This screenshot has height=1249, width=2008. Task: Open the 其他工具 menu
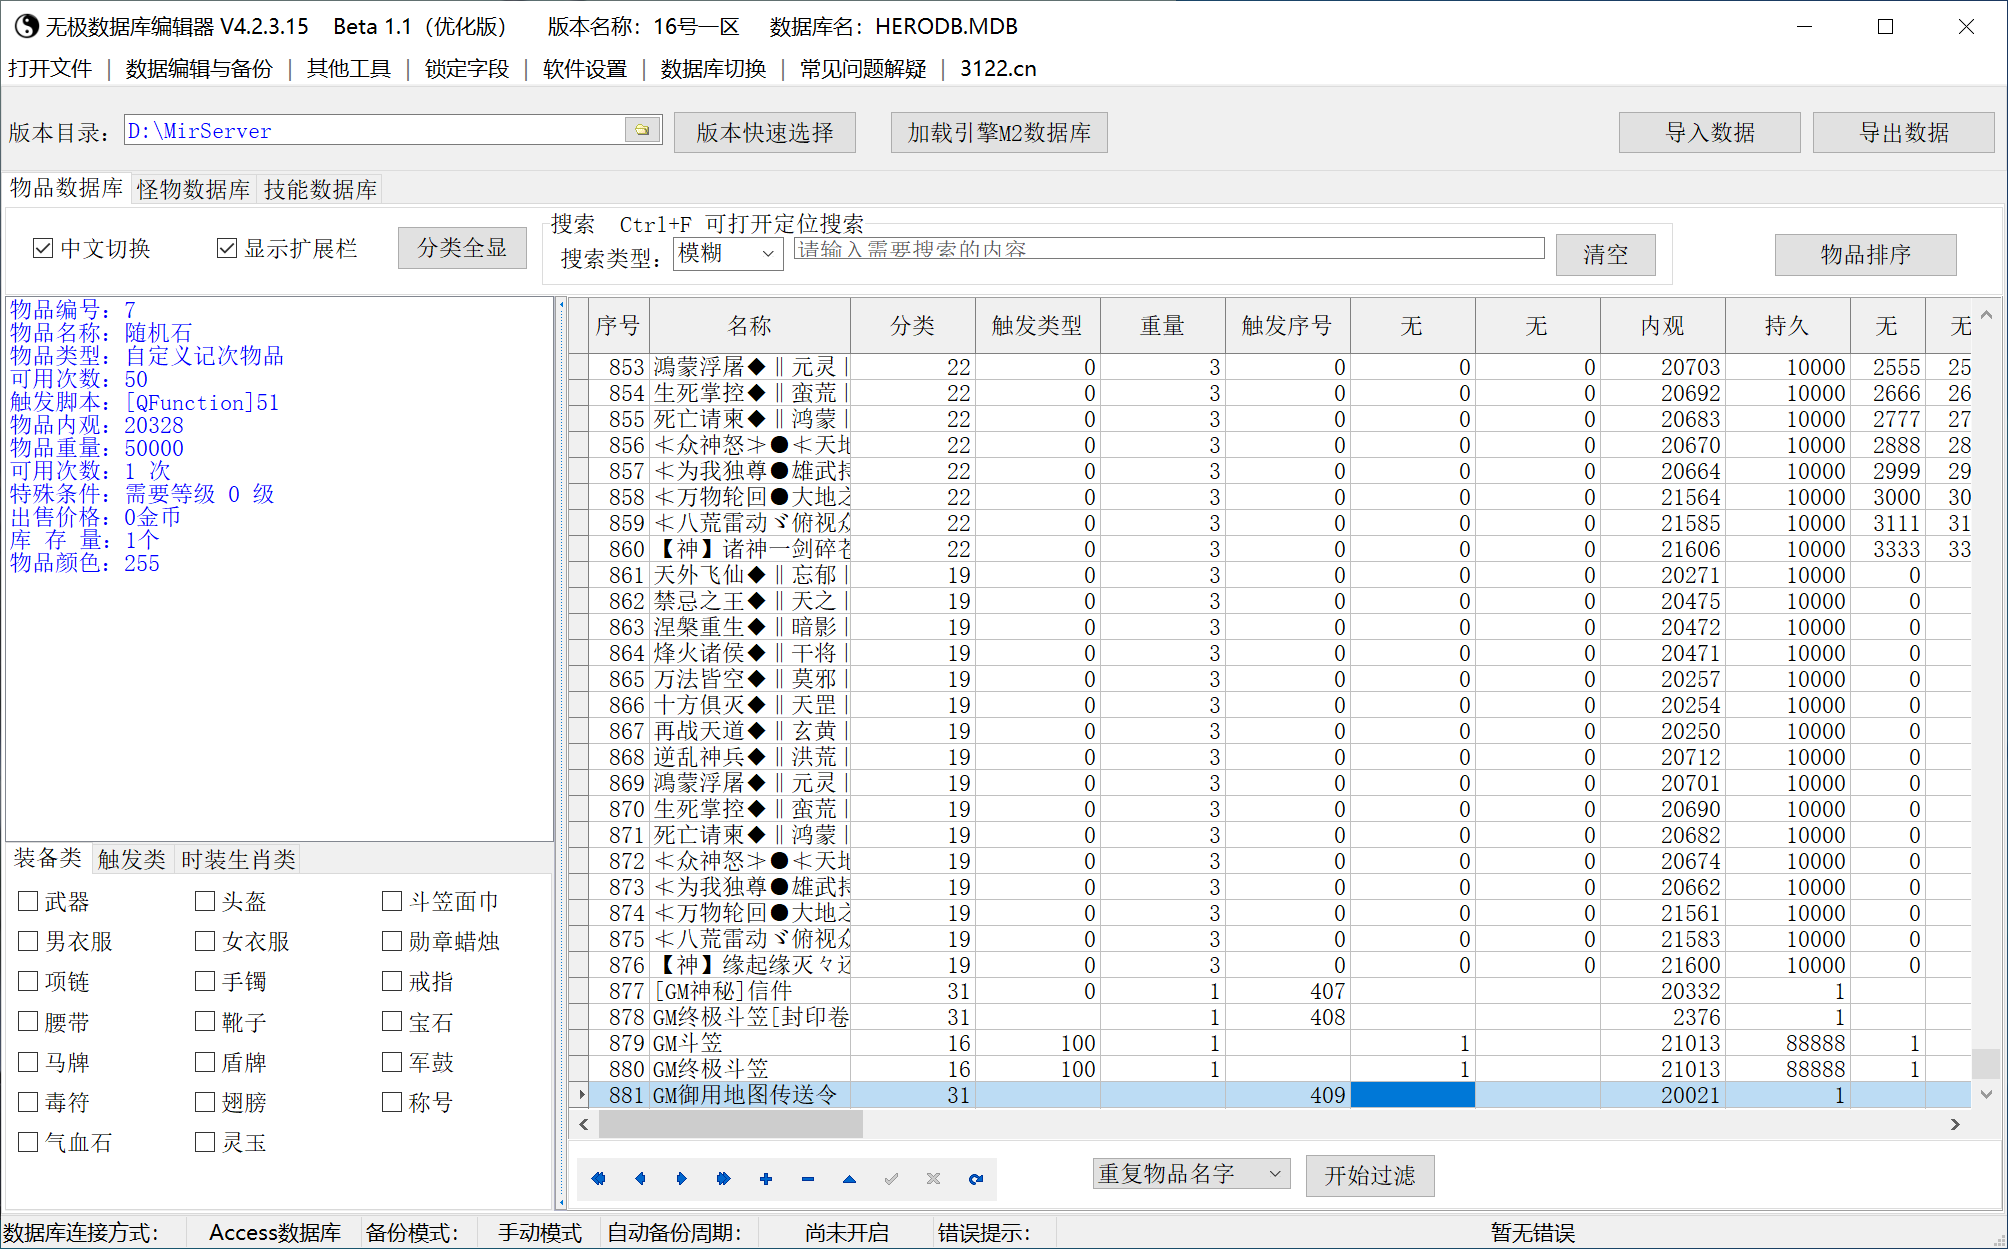[348, 68]
